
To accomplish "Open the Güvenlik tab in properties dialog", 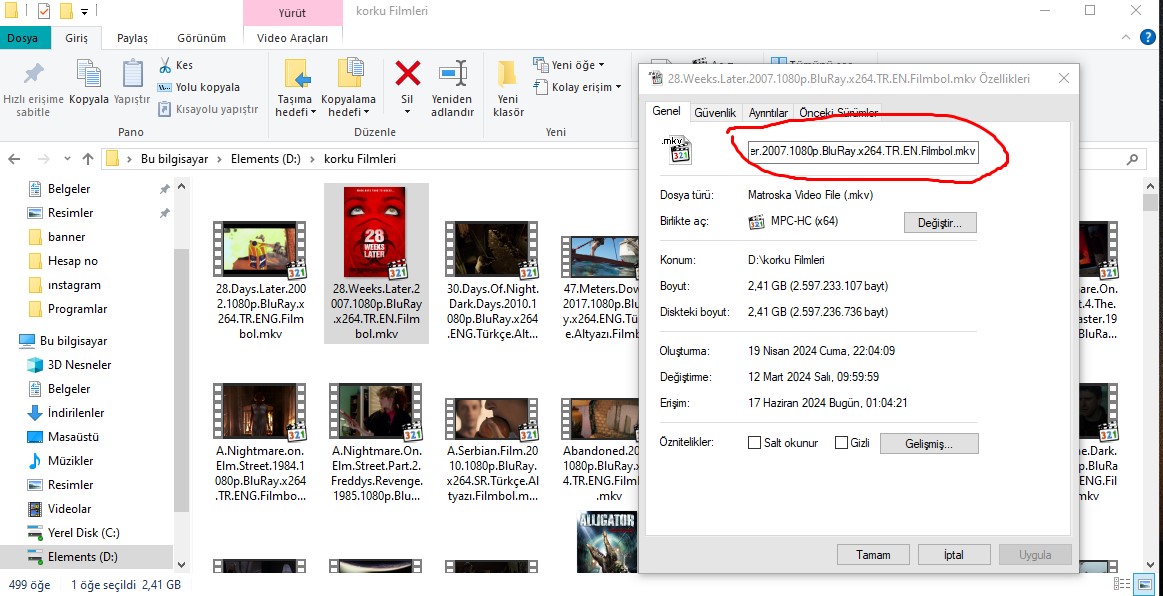I will coord(715,113).
